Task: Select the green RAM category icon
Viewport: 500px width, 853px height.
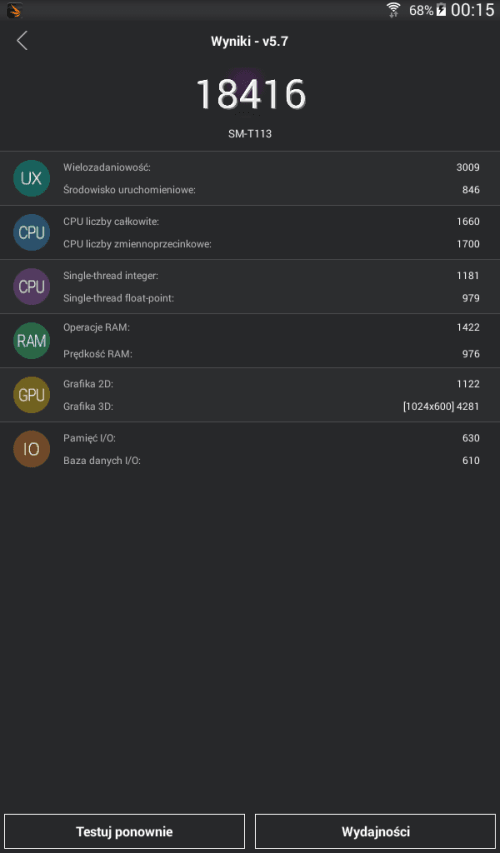Action: point(32,341)
